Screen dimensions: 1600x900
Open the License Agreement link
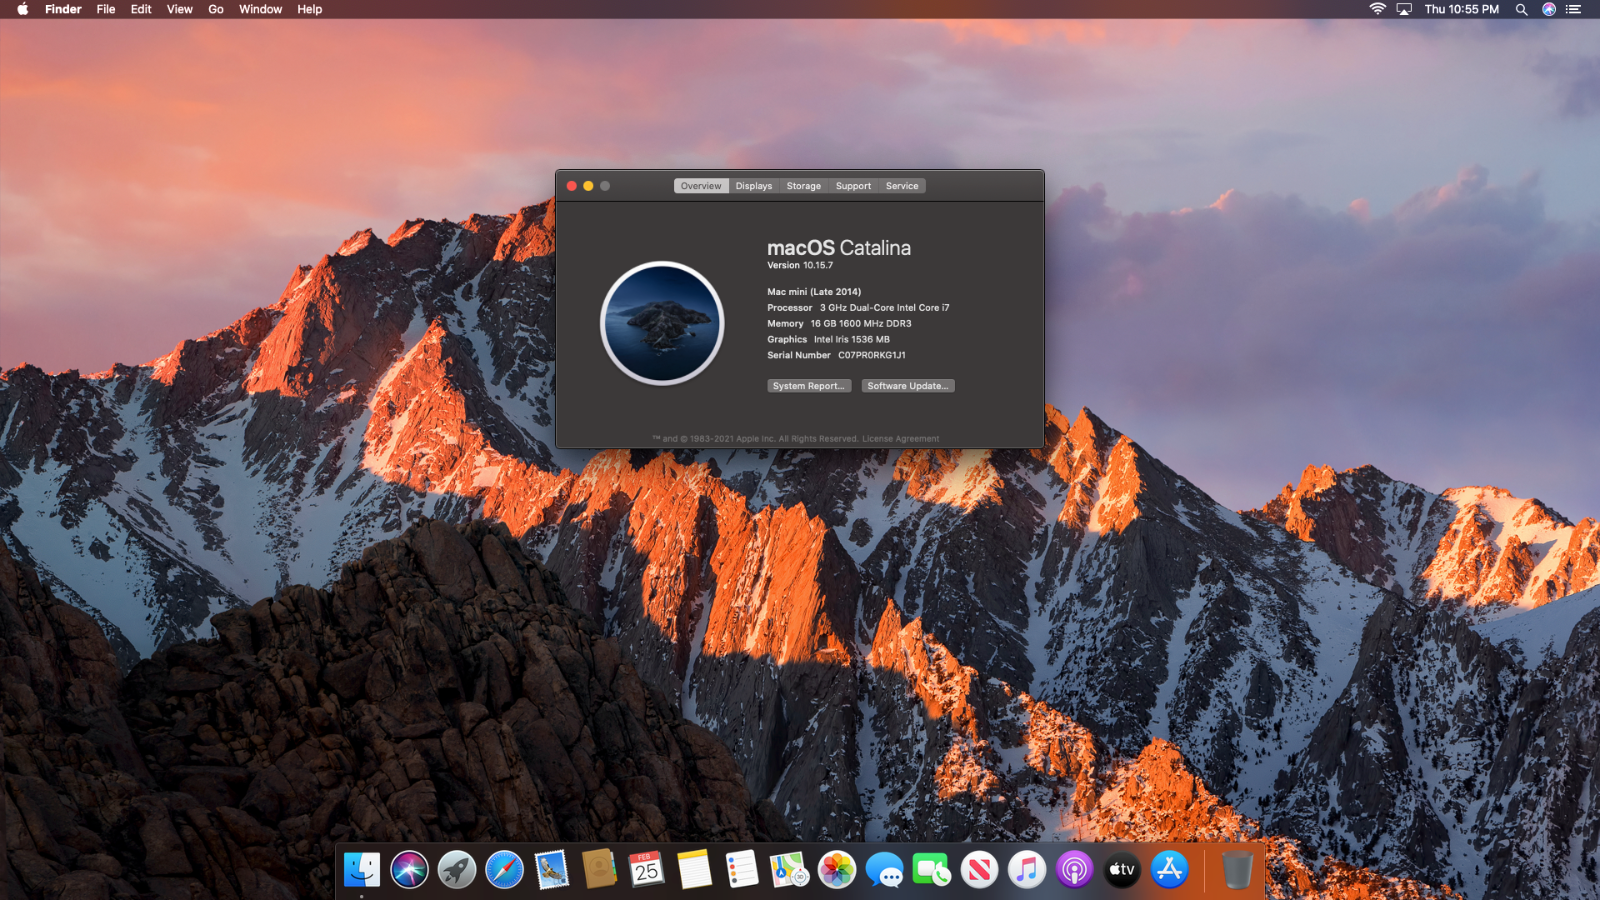(x=900, y=439)
